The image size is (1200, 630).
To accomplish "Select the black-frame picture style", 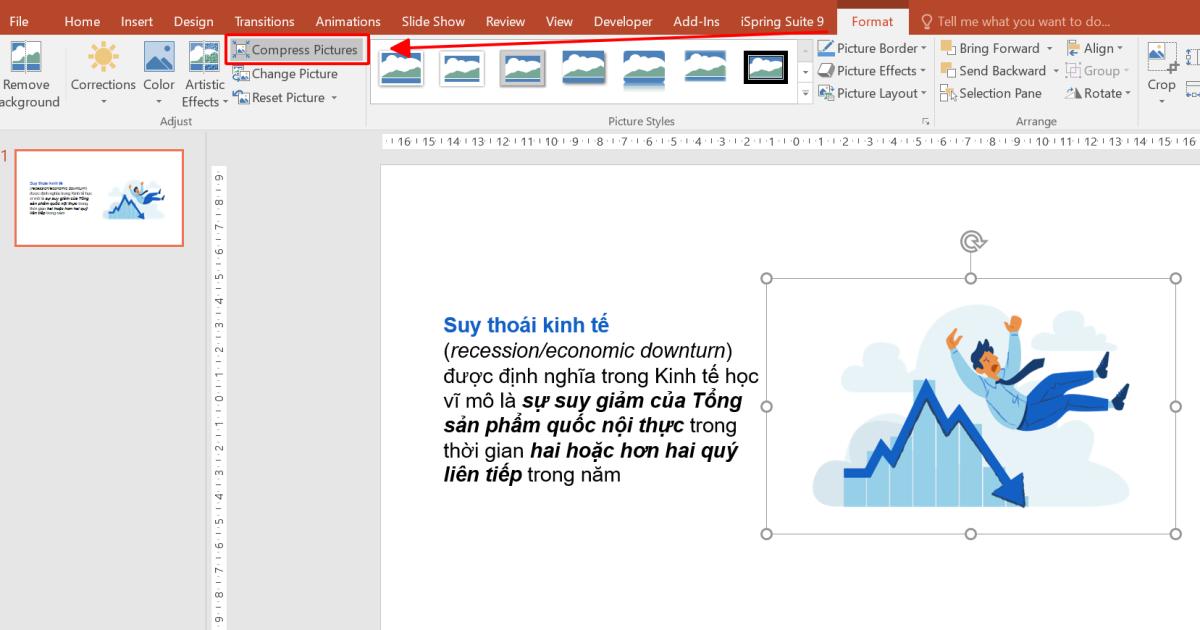I will (765, 67).
